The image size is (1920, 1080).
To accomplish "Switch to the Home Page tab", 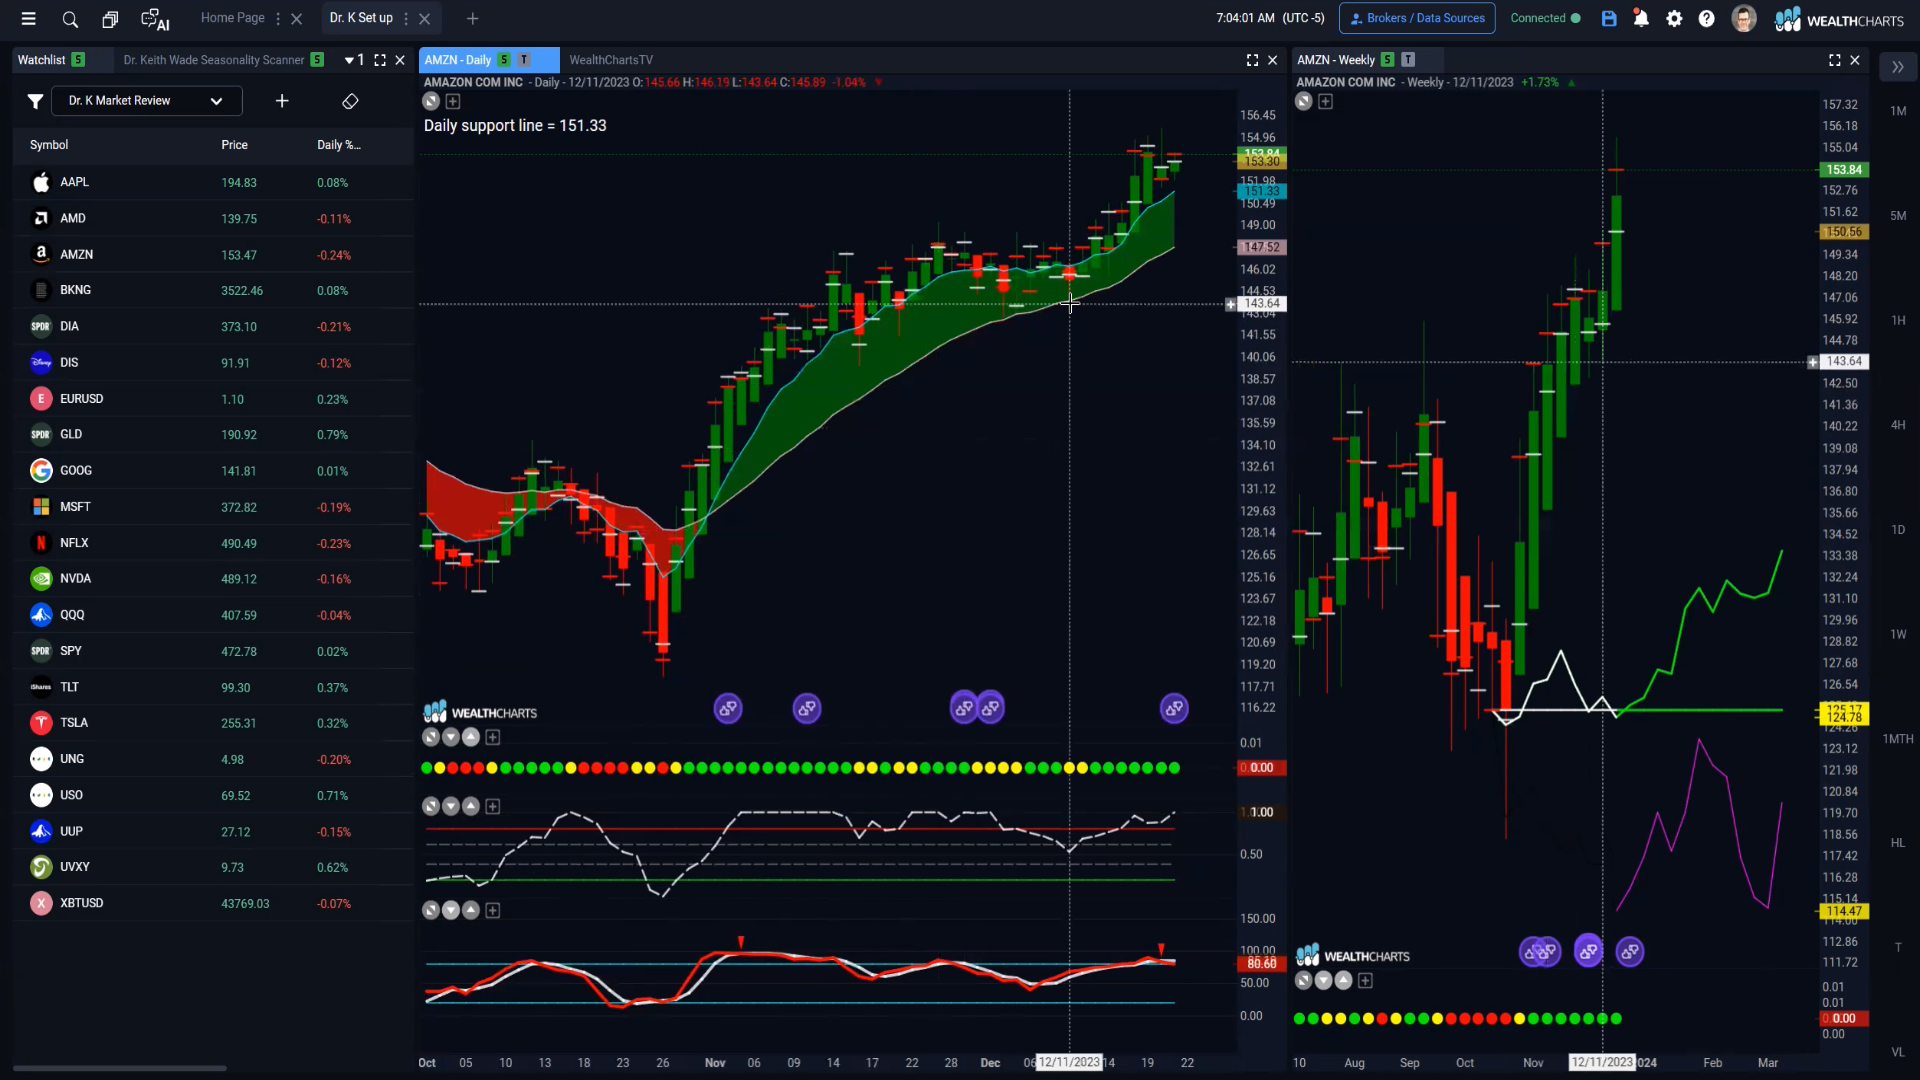I will pyautogui.click(x=232, y=18).
